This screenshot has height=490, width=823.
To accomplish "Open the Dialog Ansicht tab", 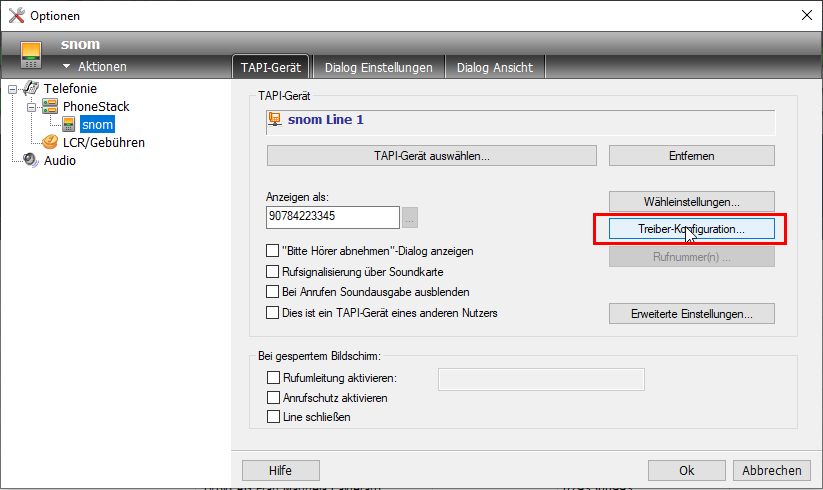I will tap(494, 67).
